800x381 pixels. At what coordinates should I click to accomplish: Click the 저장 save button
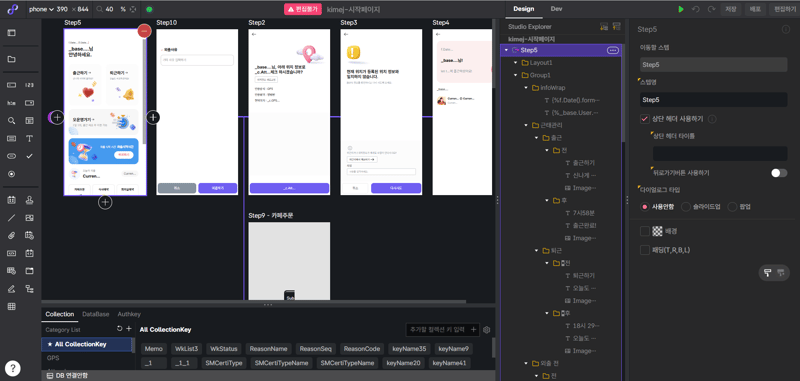731,9
